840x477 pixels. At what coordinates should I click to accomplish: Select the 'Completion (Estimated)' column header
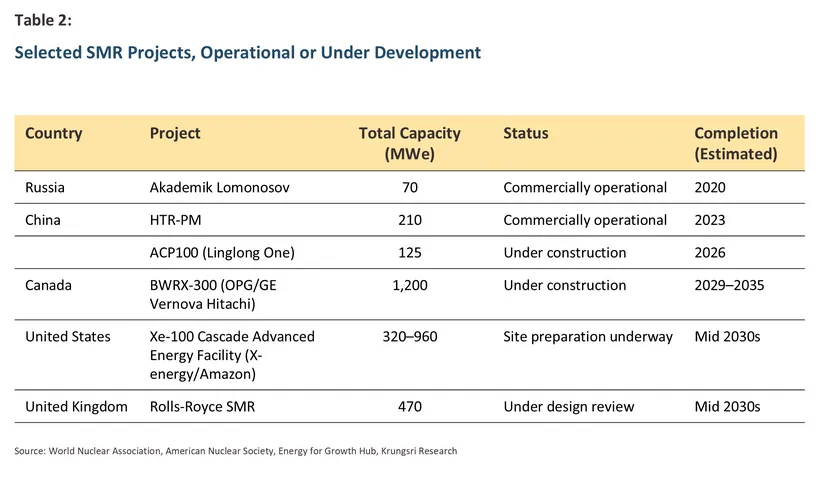pos(735,143)
